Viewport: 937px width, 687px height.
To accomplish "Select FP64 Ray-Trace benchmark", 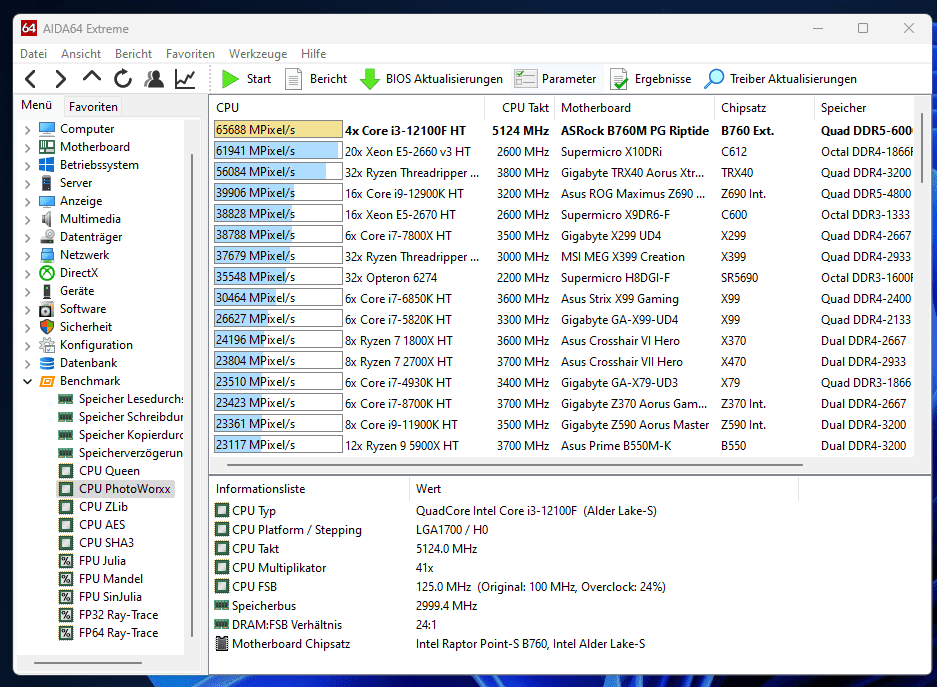I will click(x=118, y=633).
